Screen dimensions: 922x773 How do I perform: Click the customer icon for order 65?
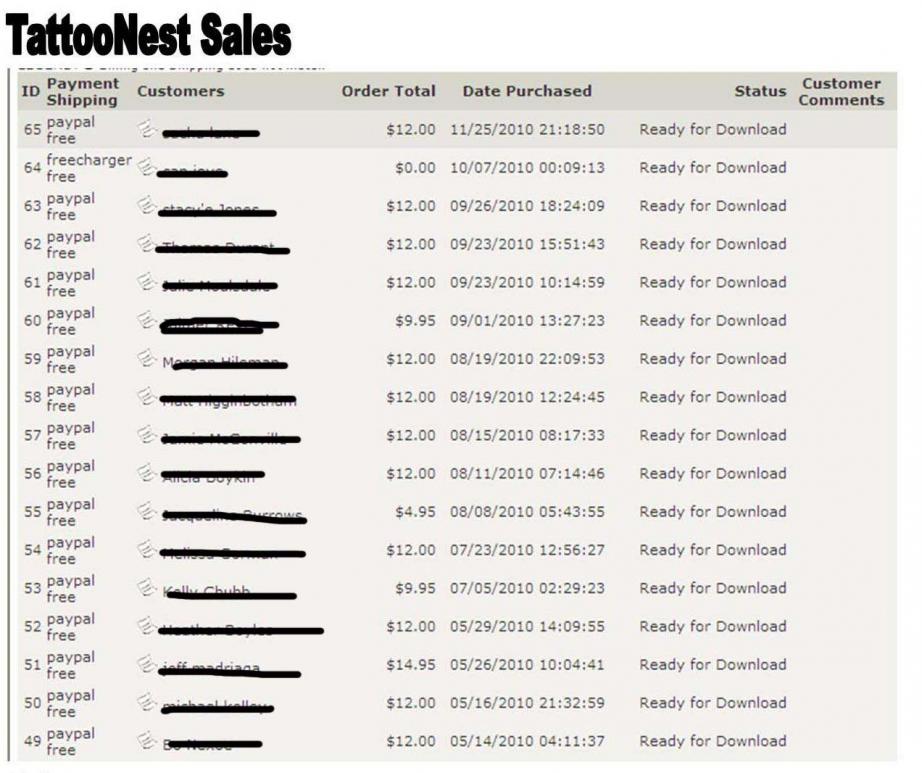click(x=147, y=127)
